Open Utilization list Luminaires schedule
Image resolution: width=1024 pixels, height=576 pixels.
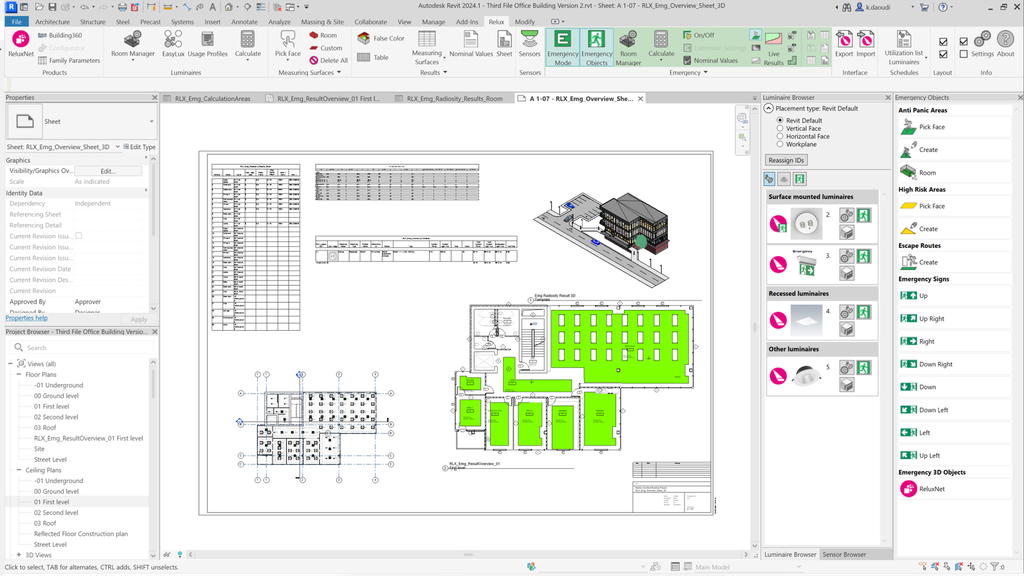(x=904, y=47)
